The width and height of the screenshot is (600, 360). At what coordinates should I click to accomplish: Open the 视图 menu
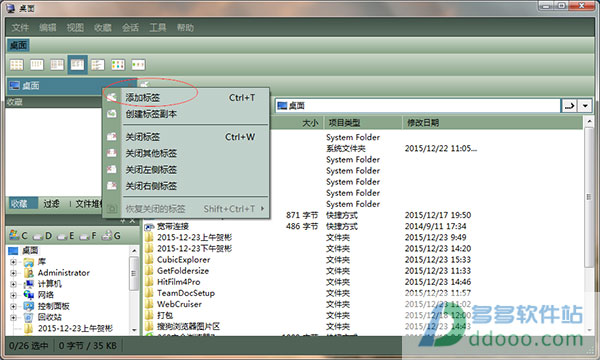(x=75, y=28)
